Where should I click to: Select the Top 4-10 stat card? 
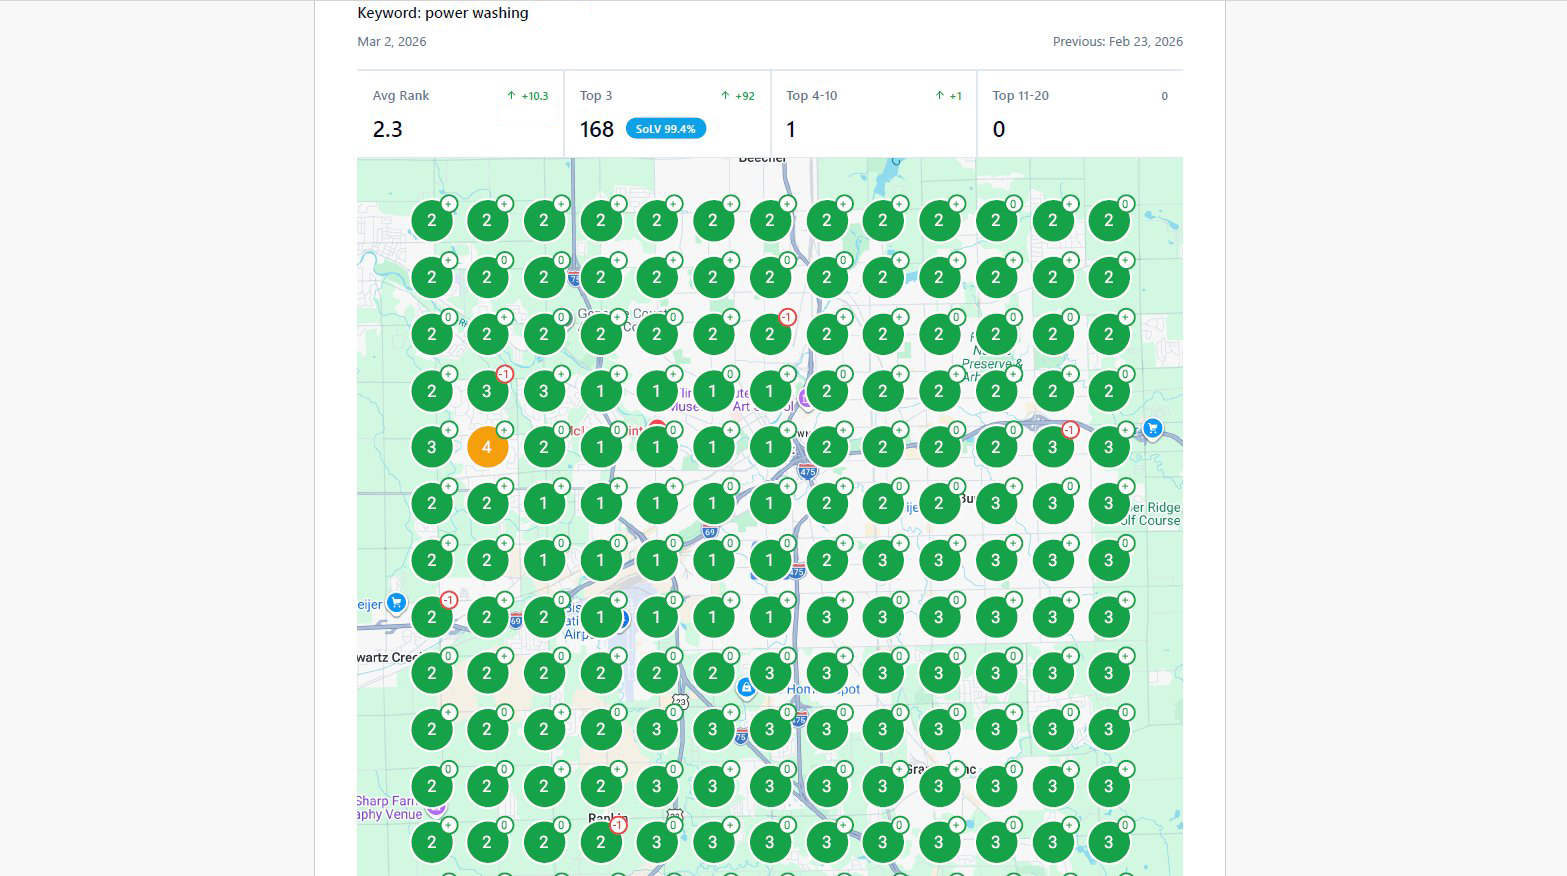pyautogui.click(x=873, y=114)
